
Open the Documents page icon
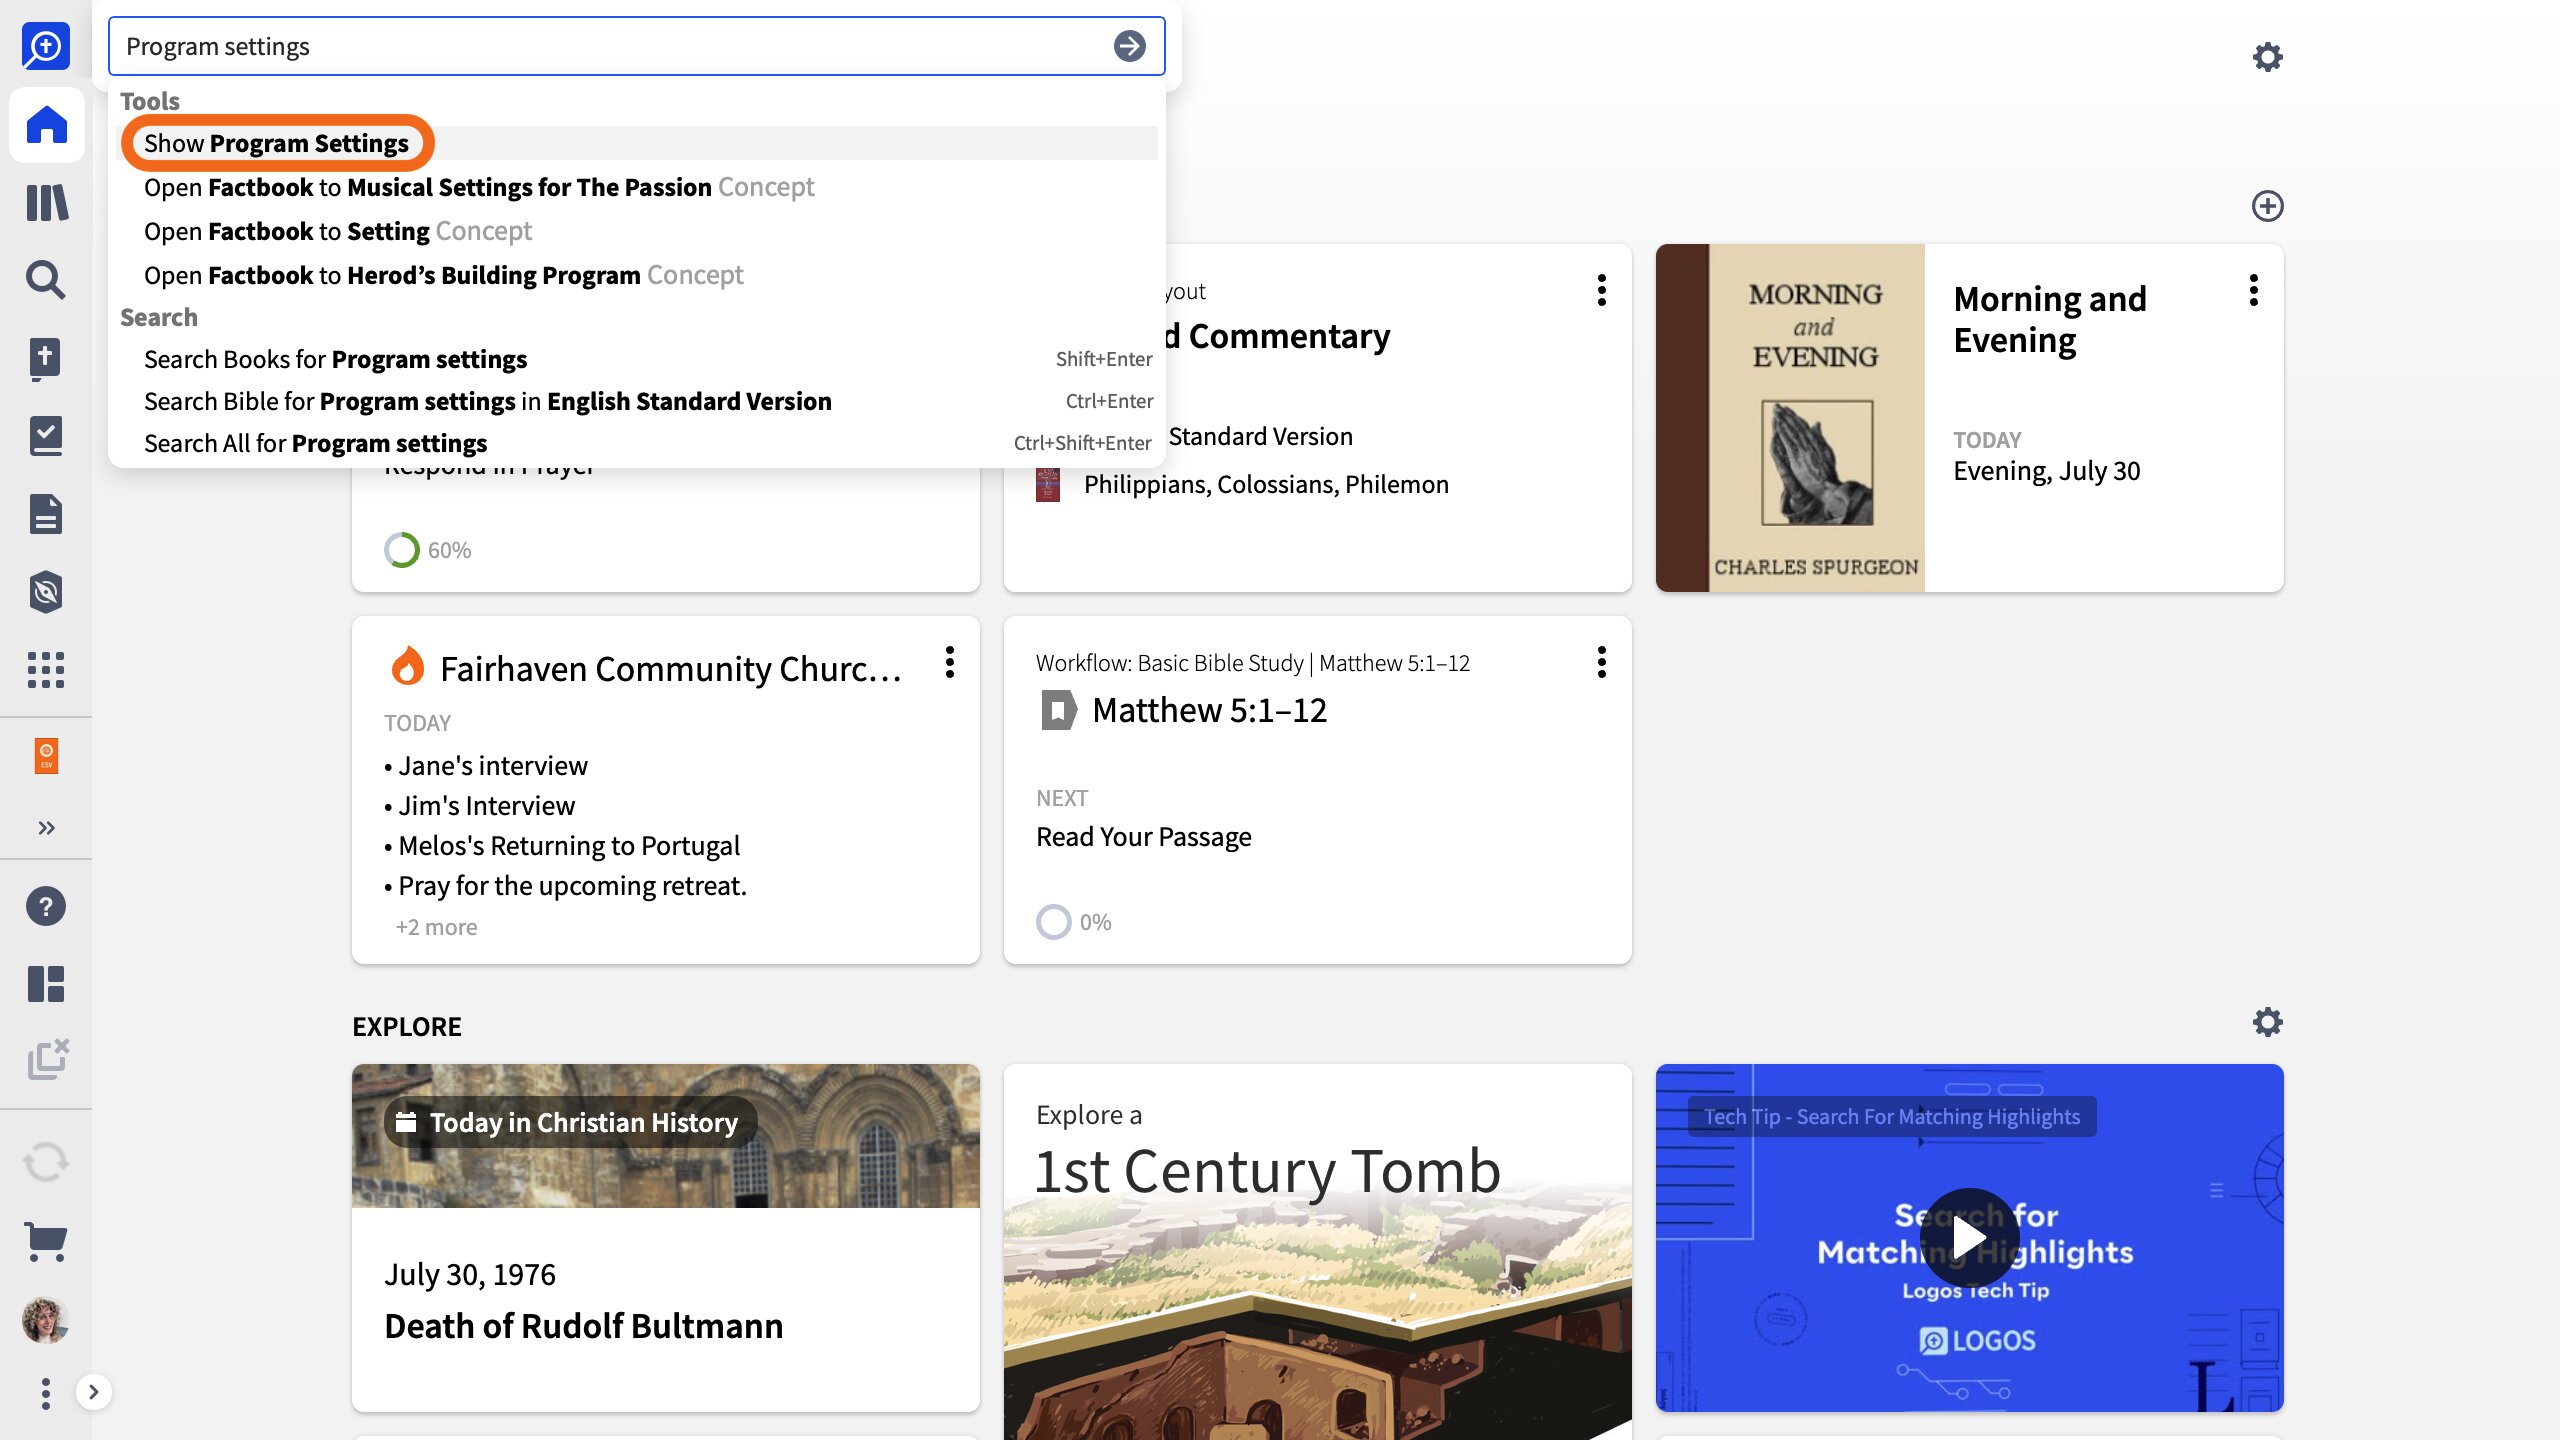coord(46,514)
